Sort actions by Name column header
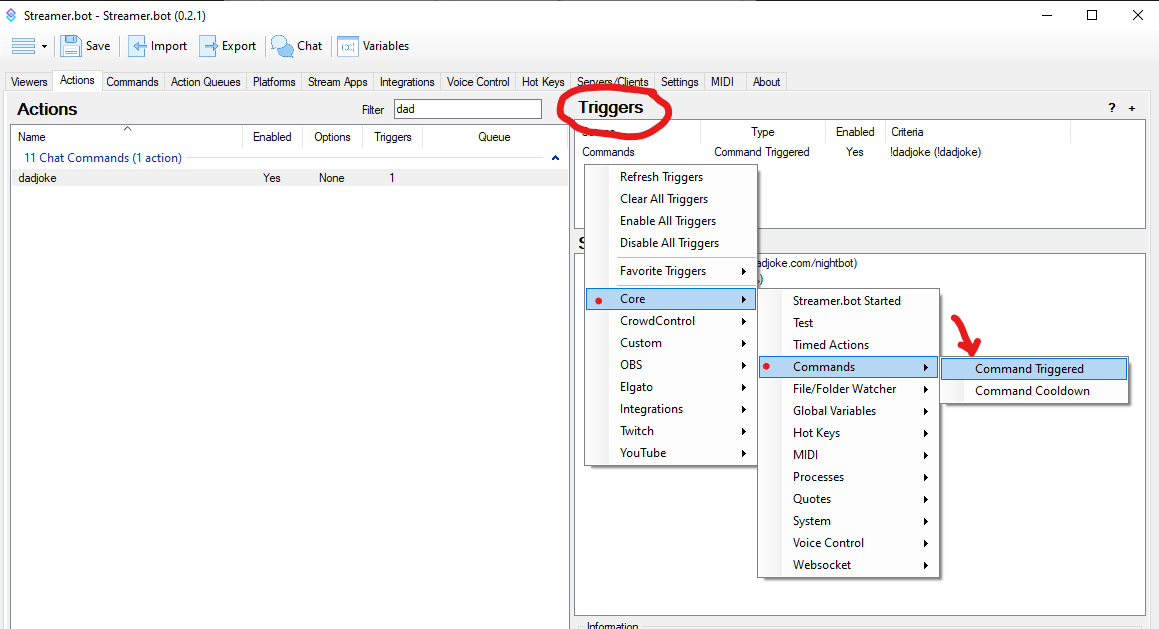Image resolution: width=1159 pixels, height=629 pixels. point(126,137)
